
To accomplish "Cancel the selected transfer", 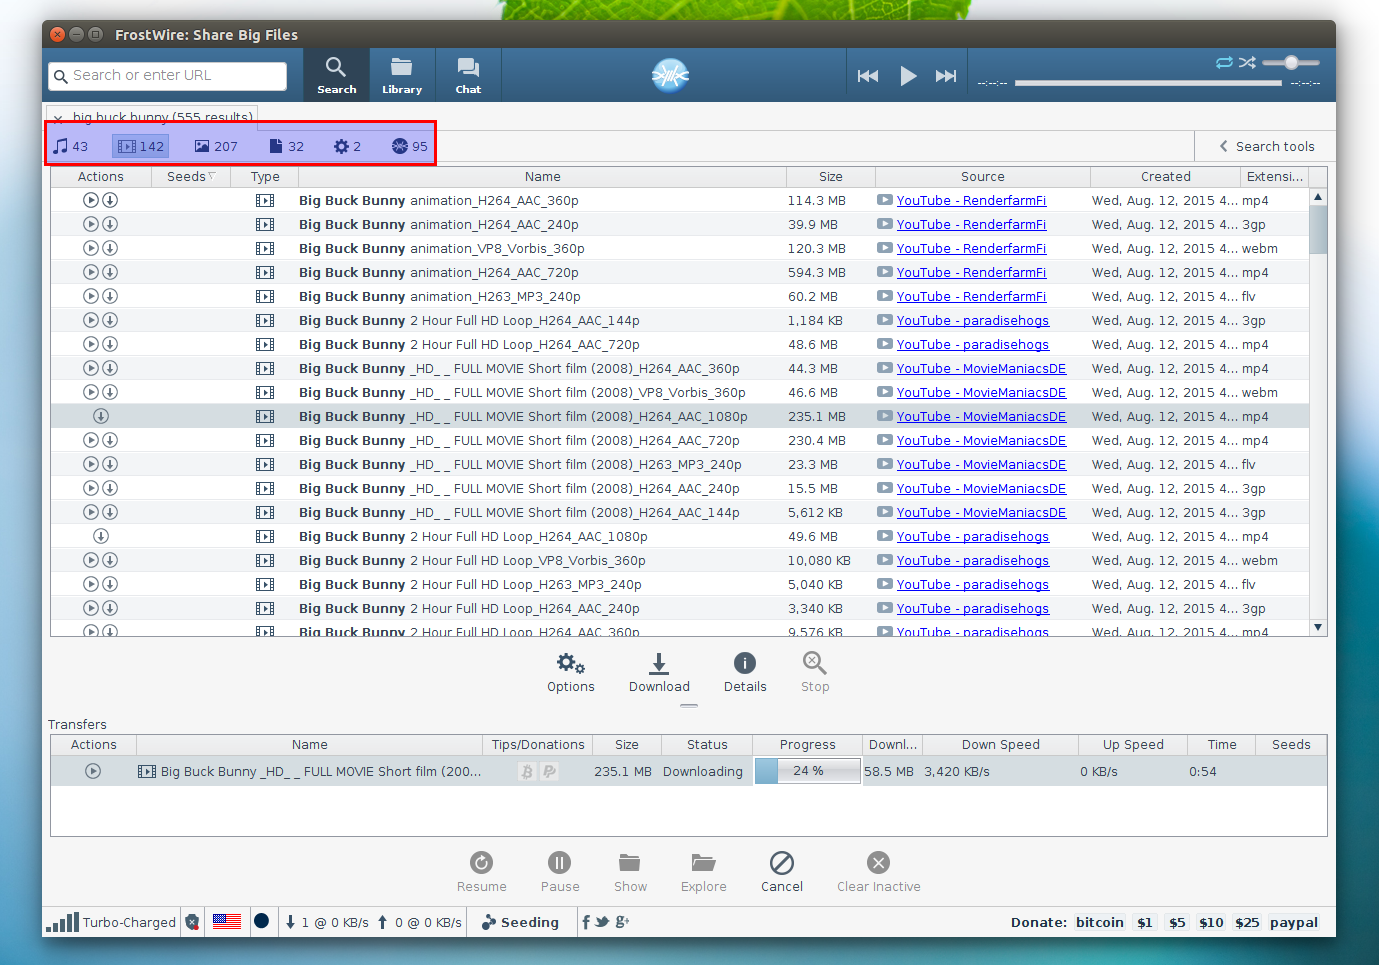I will click(782, 872).
